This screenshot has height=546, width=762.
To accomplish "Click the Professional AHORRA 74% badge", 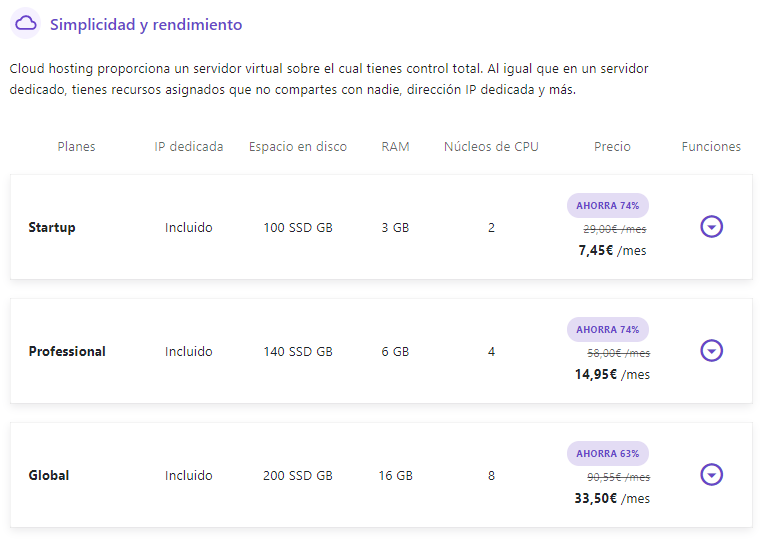I will (x=607, y=330).
